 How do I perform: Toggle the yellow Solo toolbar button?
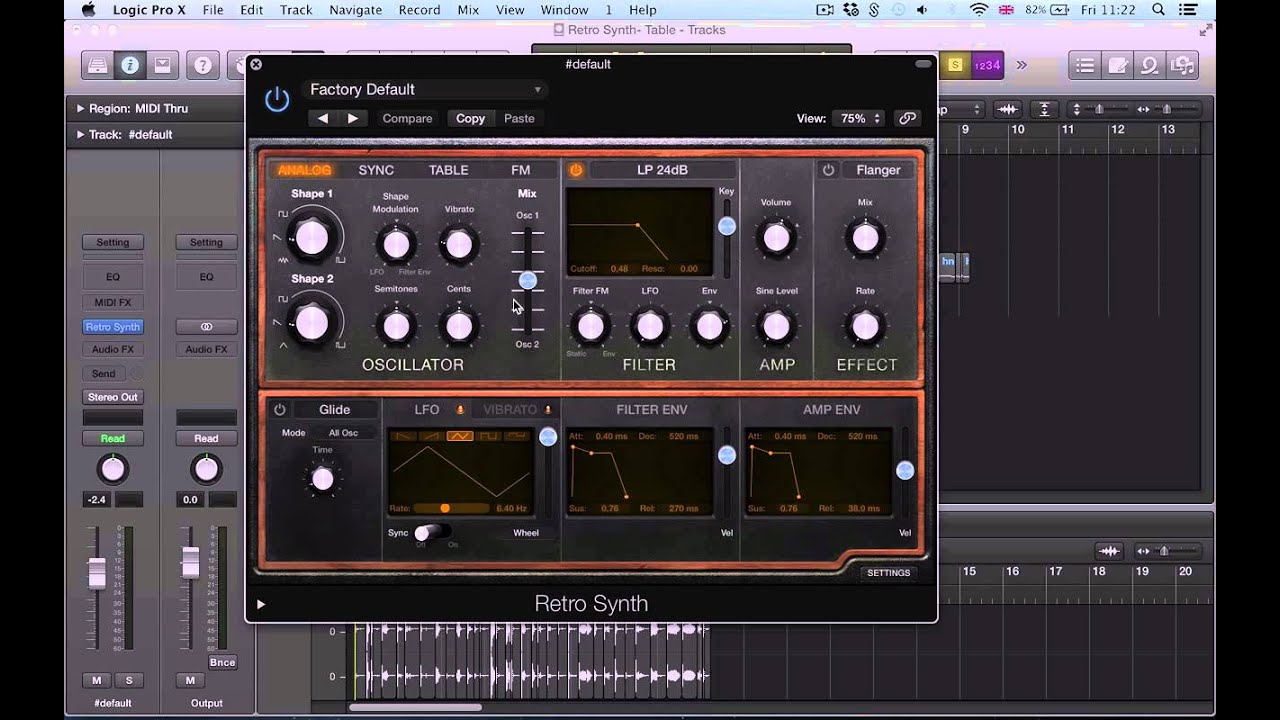pyautogui.click(x=955, y=65)
